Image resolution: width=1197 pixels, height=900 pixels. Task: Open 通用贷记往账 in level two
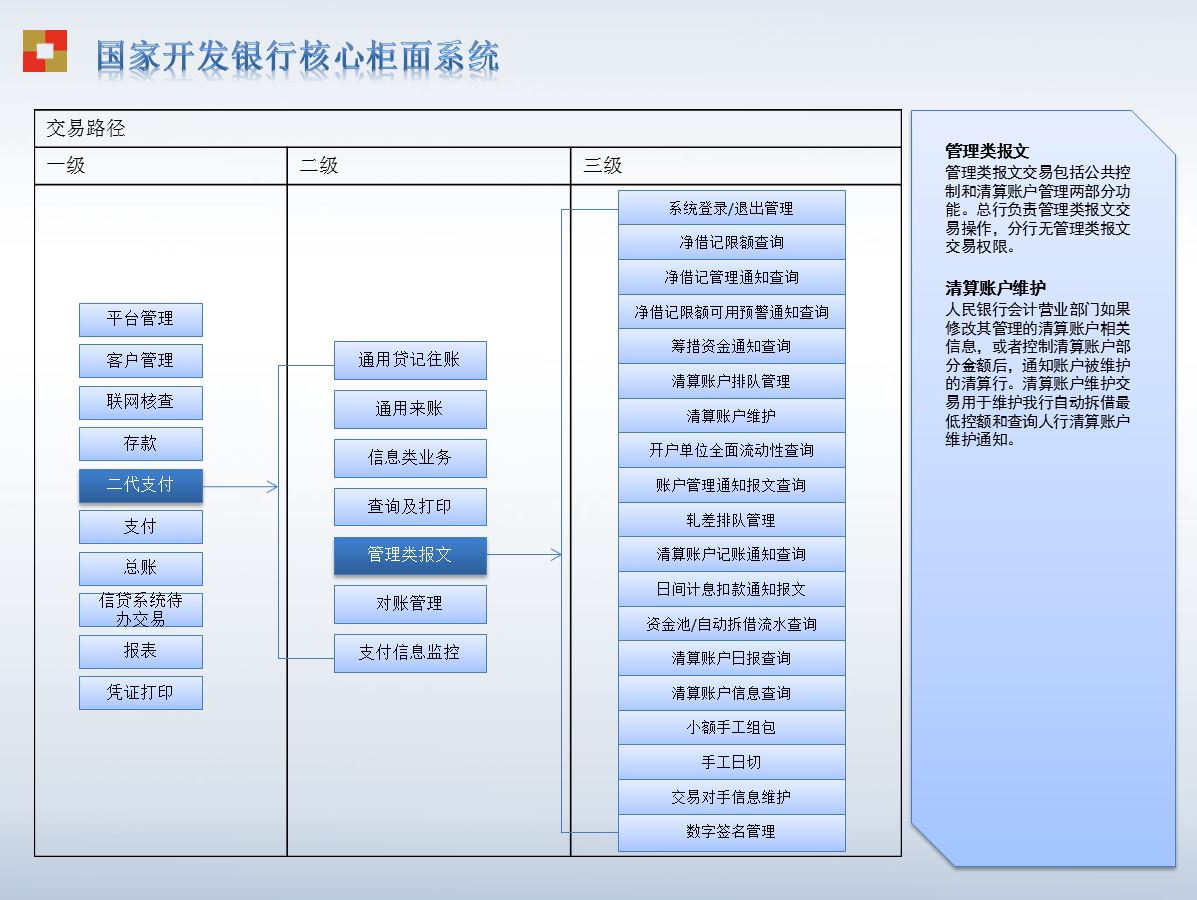[410, 360]
